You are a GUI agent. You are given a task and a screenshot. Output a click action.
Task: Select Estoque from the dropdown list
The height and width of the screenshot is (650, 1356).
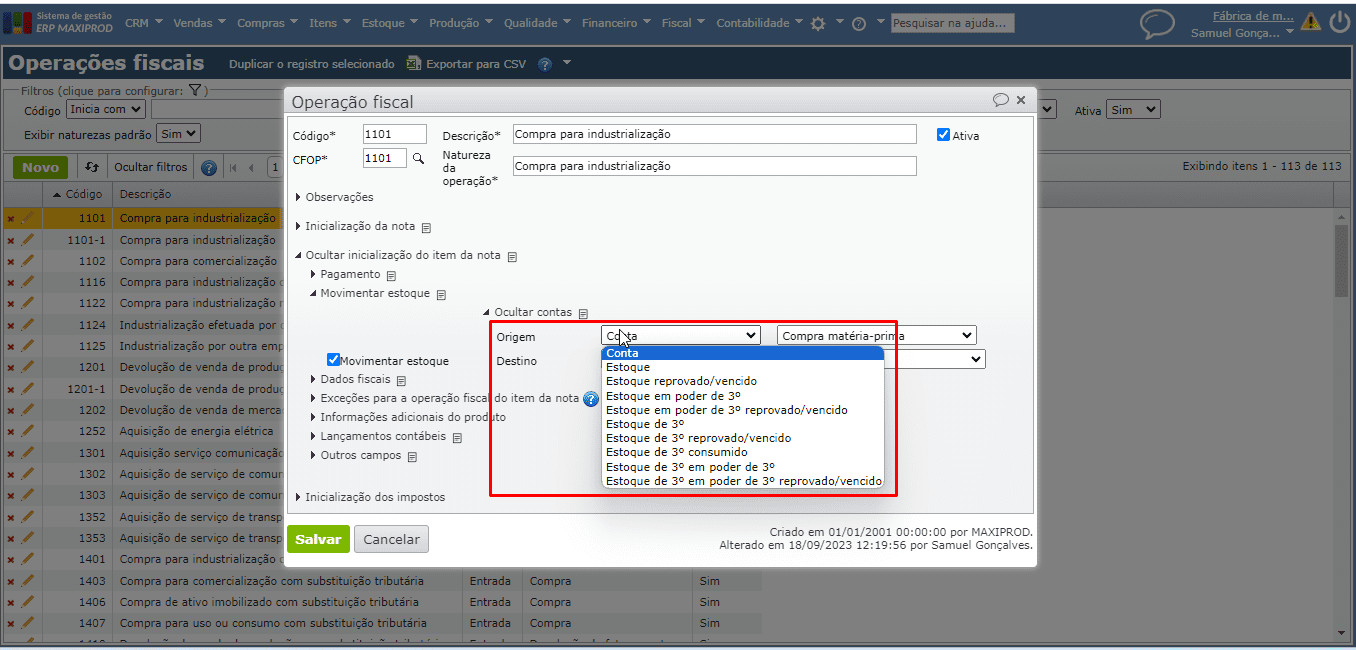[x=742, y=367]
